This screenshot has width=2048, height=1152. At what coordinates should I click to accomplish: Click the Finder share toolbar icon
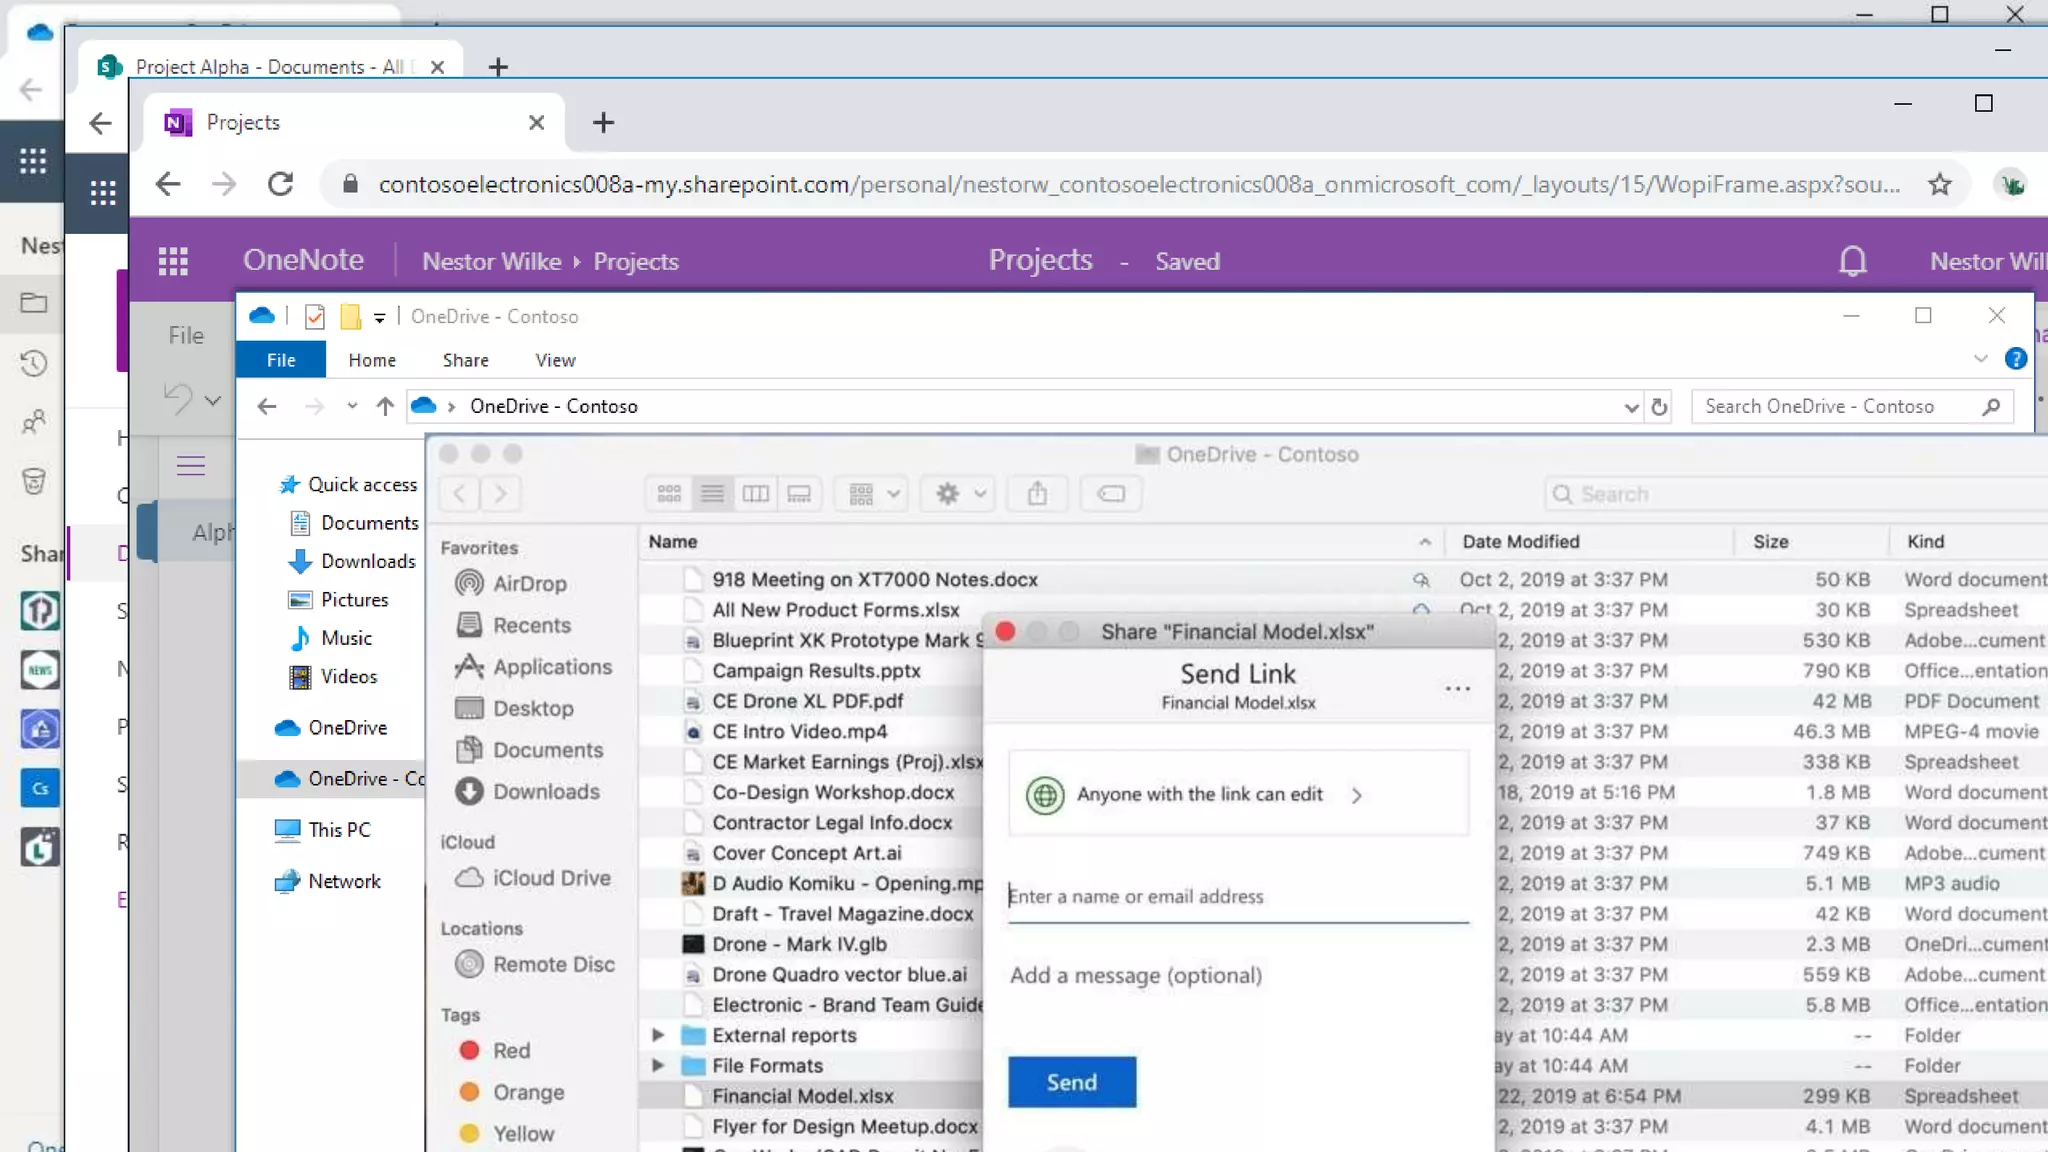(1037, 494)
